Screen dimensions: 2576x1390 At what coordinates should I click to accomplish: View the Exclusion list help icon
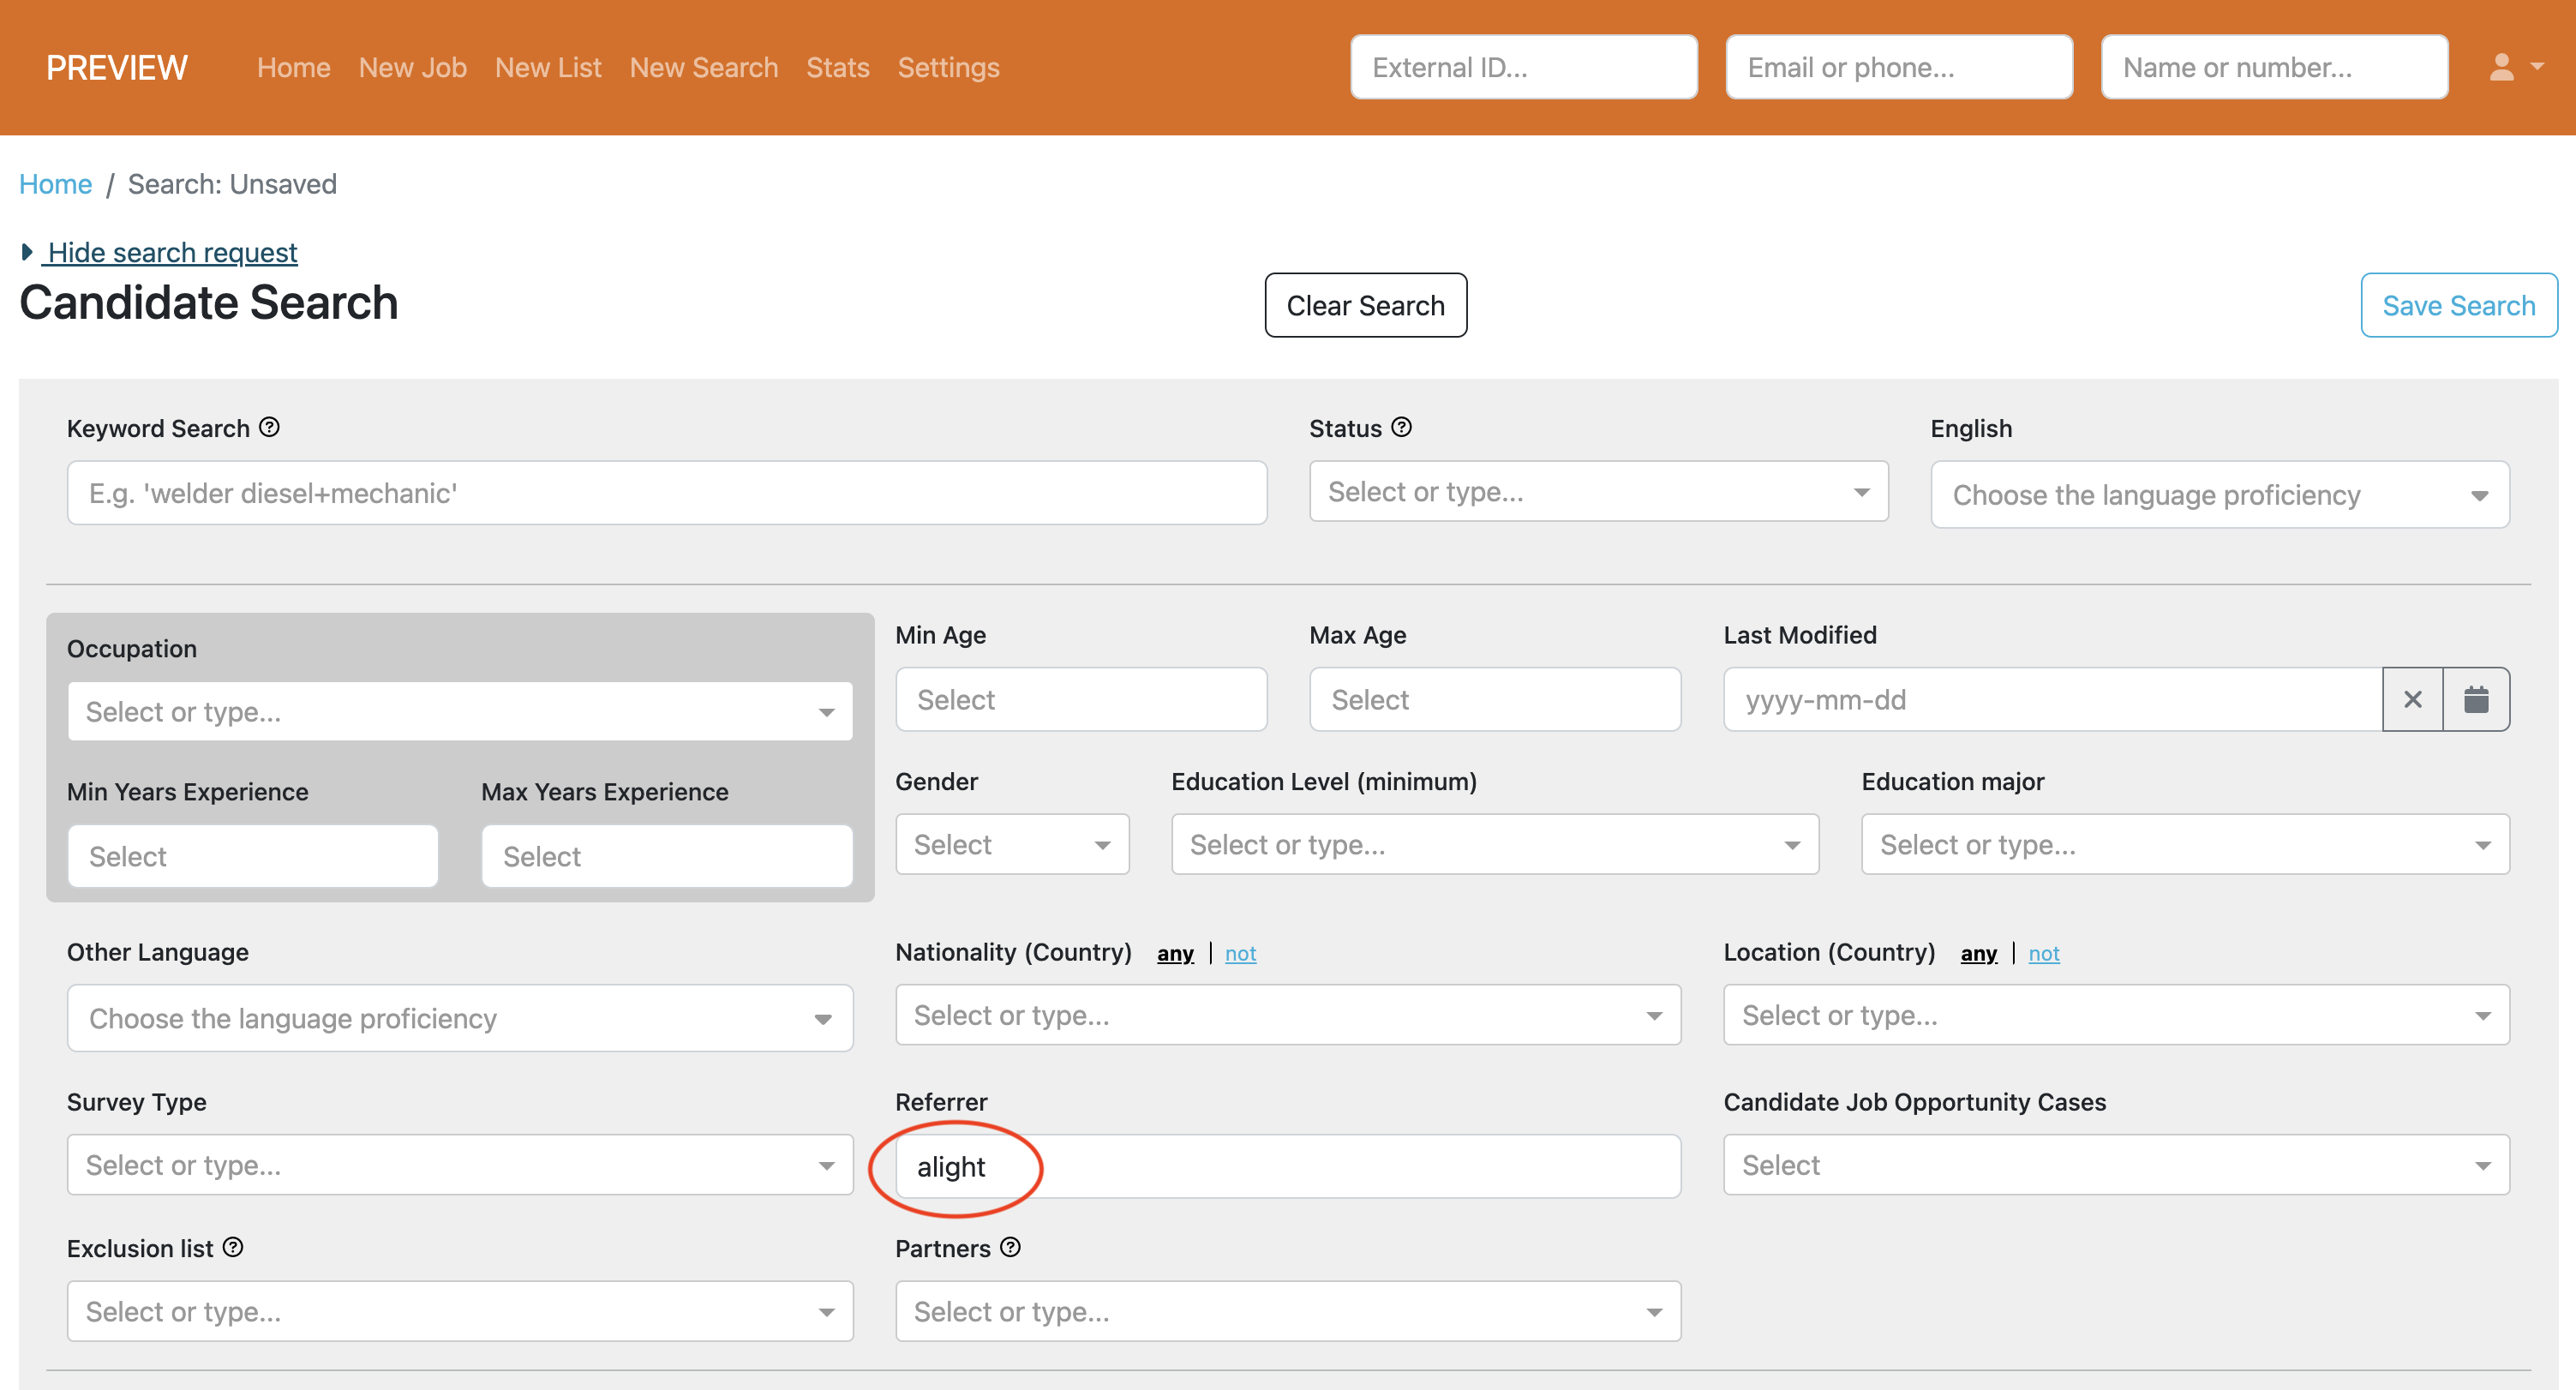[x=232, y=1247]
